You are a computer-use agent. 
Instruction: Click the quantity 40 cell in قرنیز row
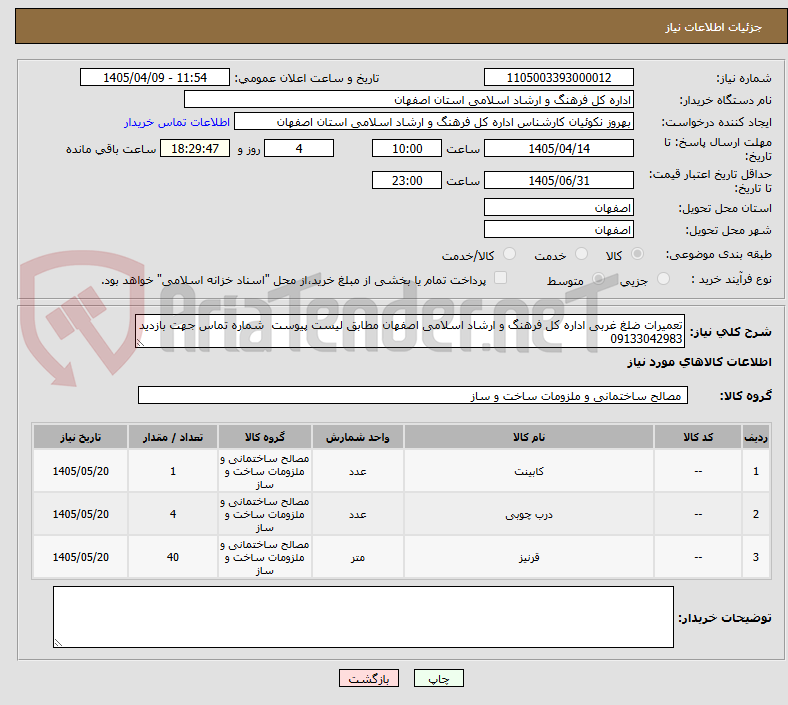[x=173, y=557]
